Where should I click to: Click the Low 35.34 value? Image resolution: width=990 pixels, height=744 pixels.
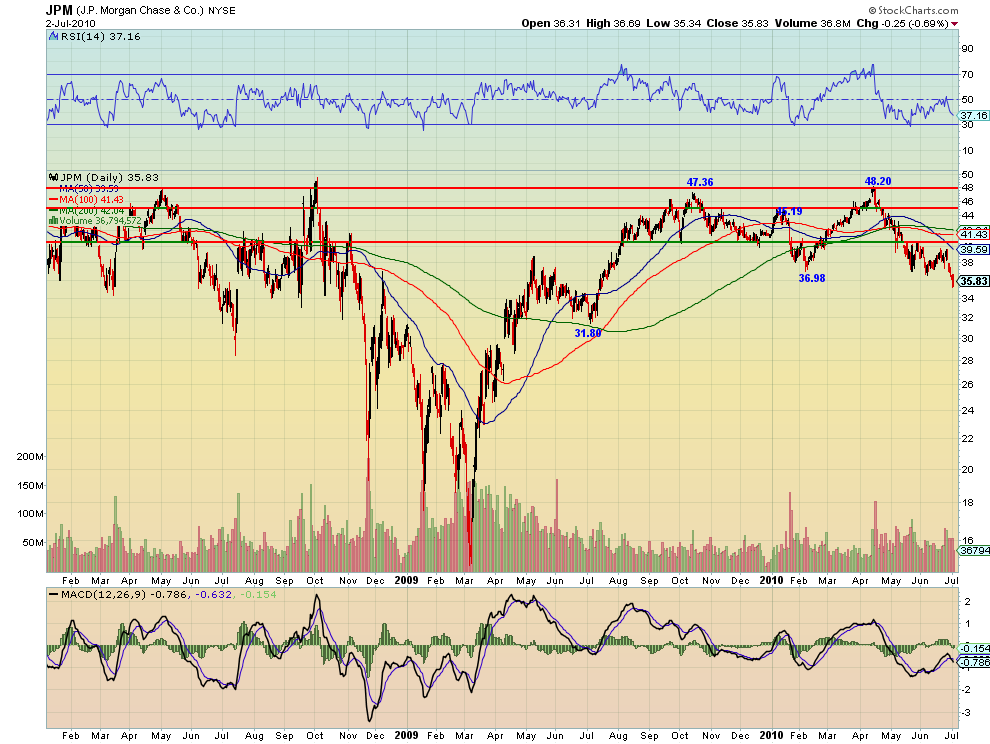pos(673,23)
